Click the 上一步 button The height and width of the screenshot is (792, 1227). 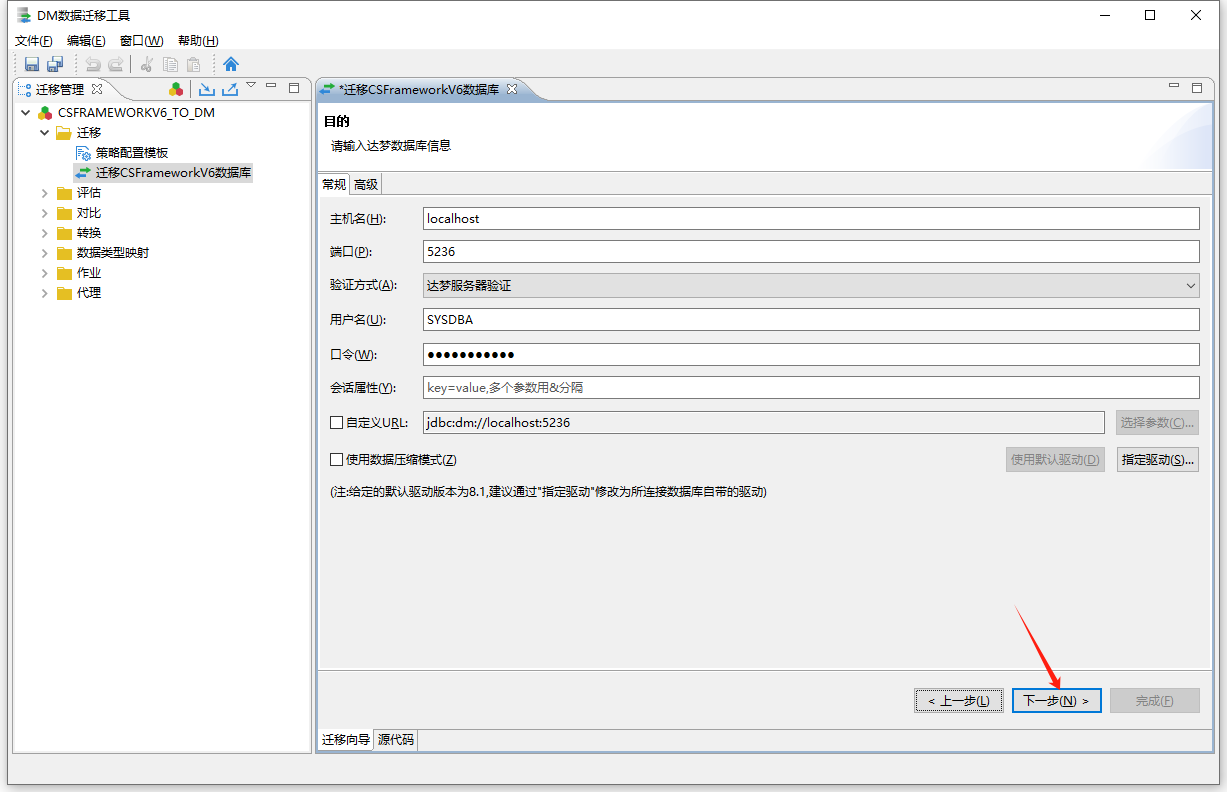tap(959, 701)
